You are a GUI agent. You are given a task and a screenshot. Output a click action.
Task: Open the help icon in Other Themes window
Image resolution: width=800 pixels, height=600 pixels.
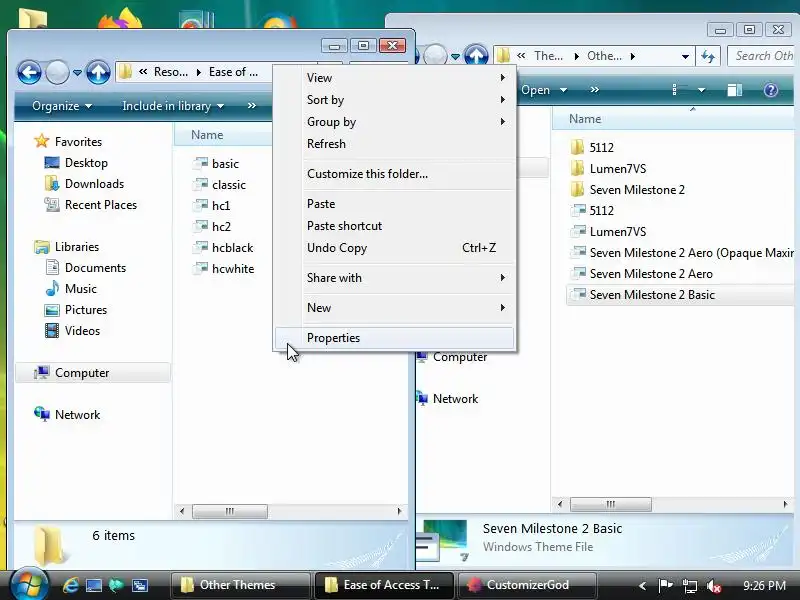pyautogui.click(x=770, y=90)
